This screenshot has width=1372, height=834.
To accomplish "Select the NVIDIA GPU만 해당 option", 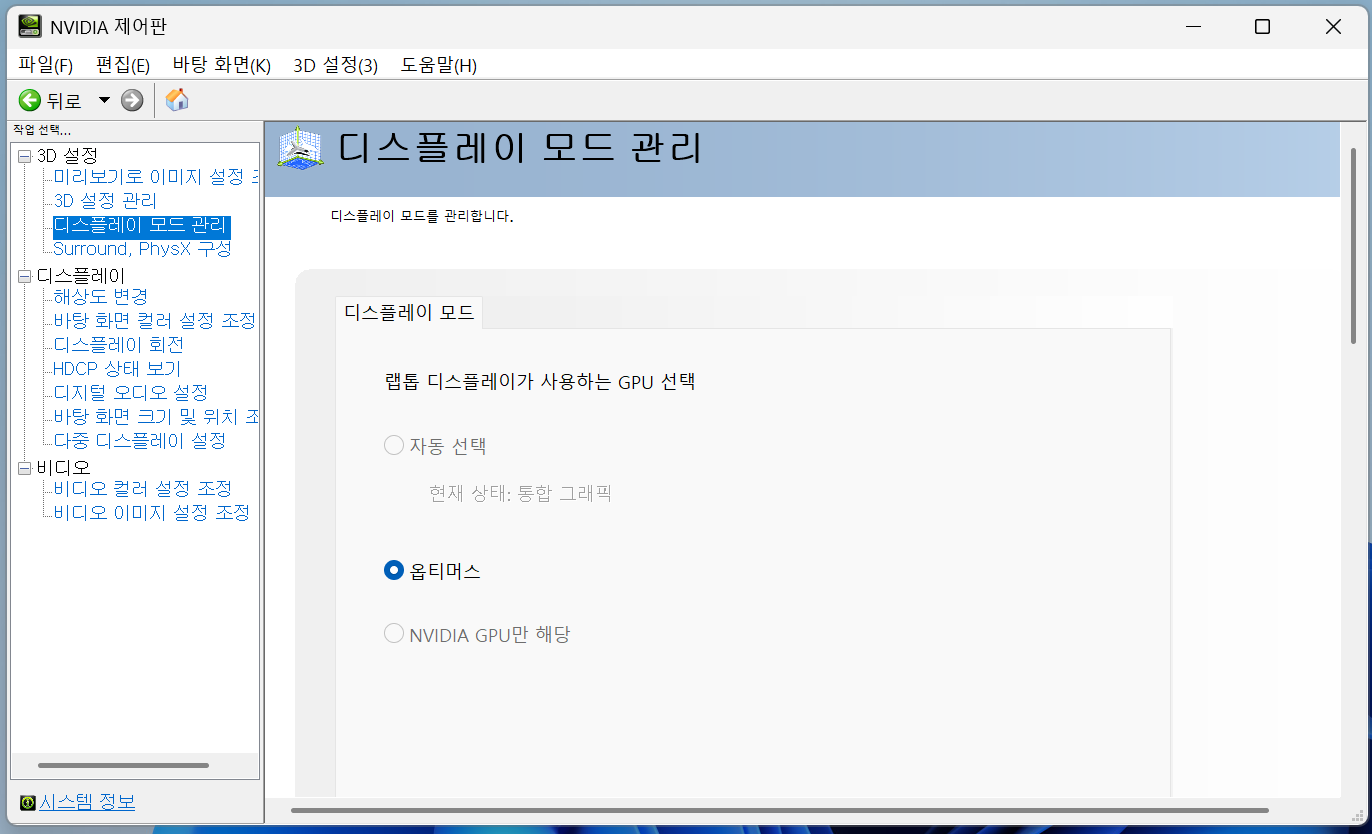I will [x=393, y=633].
